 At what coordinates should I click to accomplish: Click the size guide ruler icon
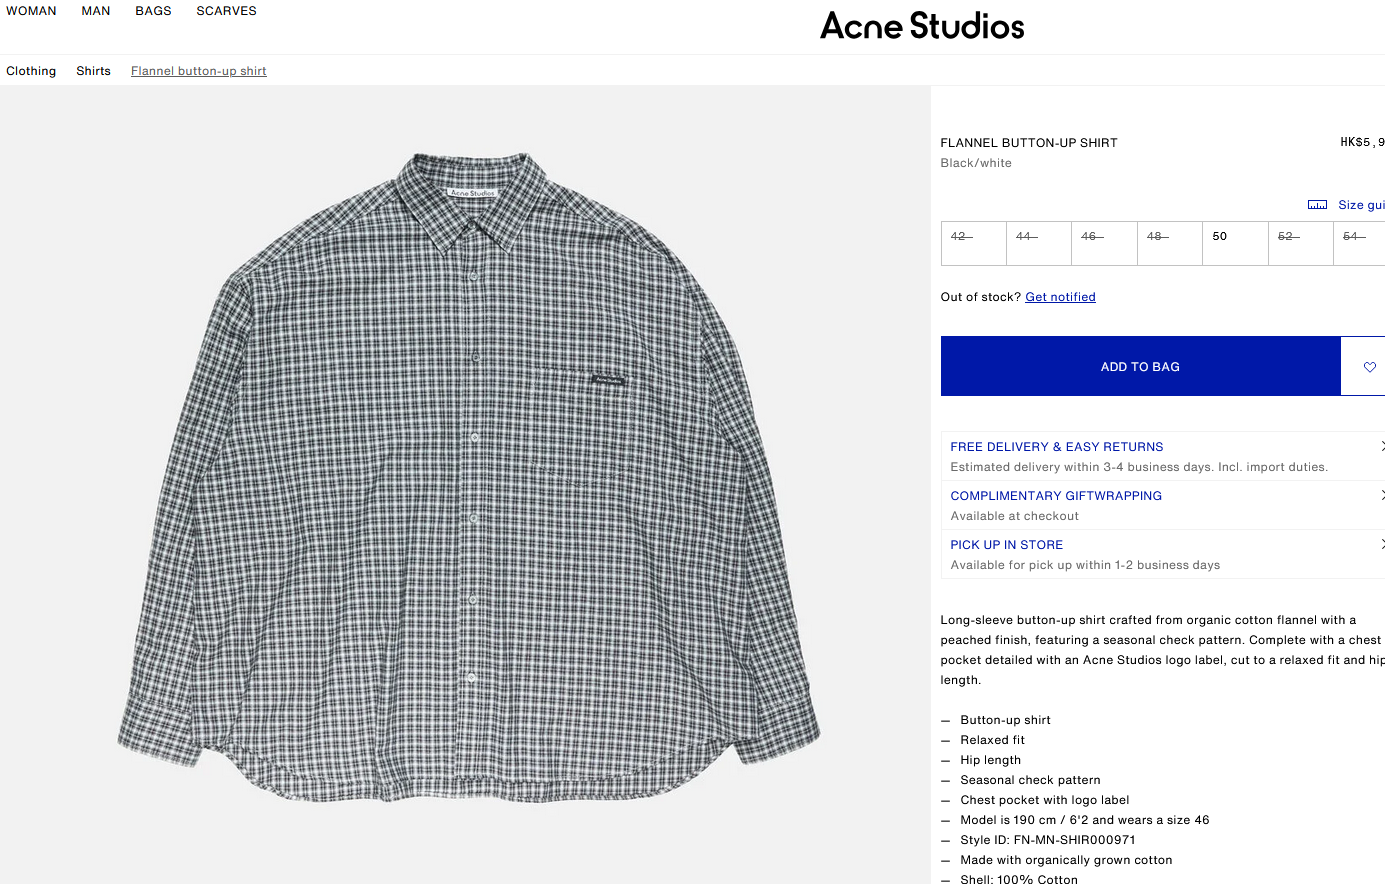click(1317, 205)
